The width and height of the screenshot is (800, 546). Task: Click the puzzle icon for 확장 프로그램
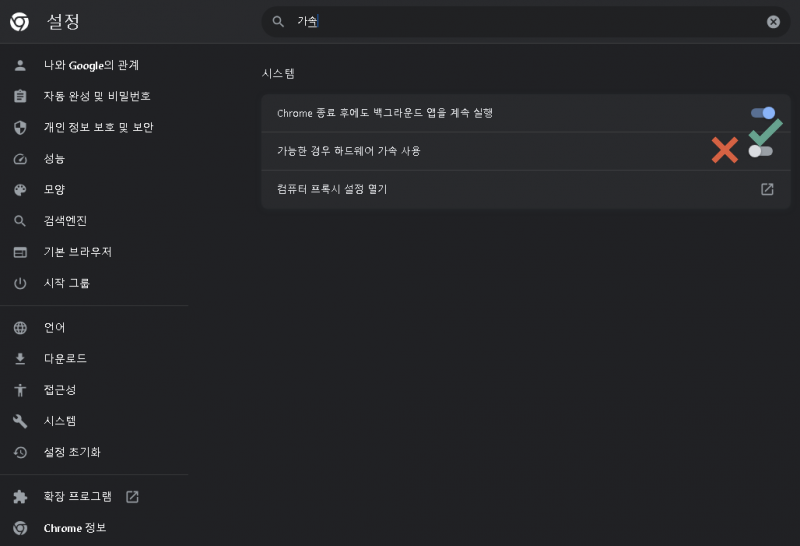(x=20, y=497)
